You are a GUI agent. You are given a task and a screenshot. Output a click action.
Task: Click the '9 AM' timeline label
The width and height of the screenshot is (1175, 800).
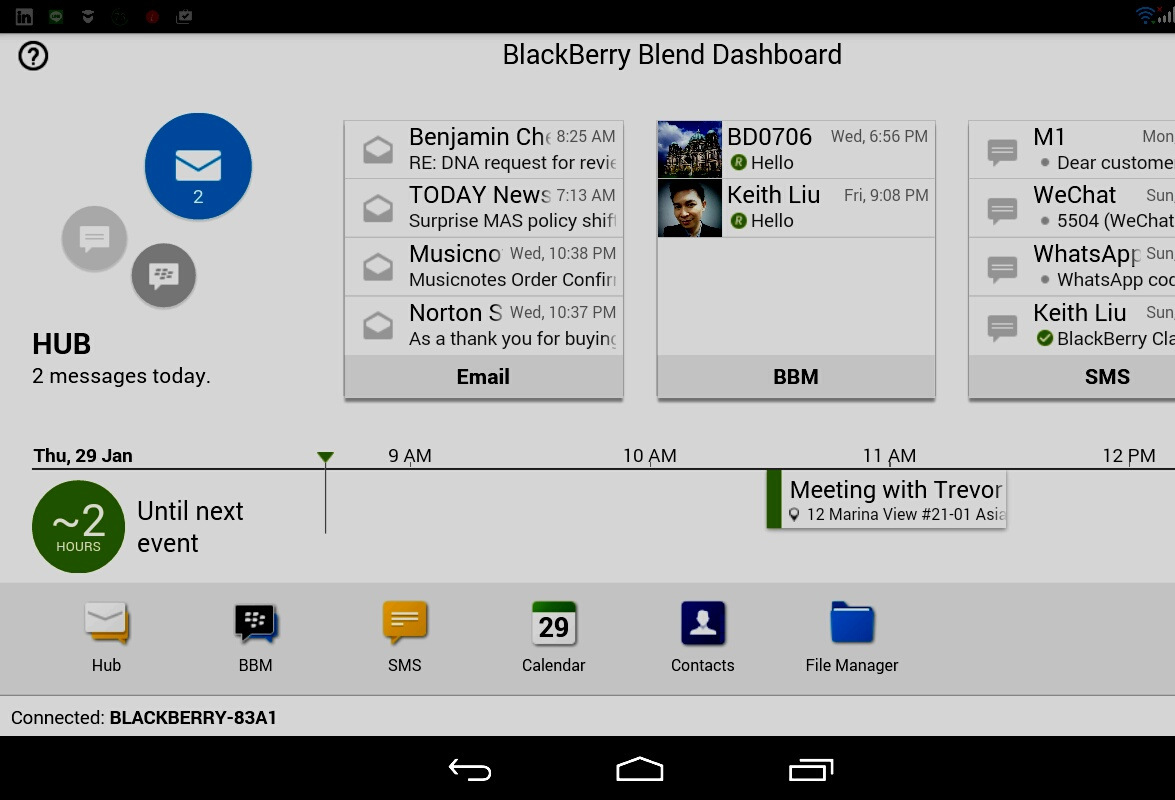[410, 455]
